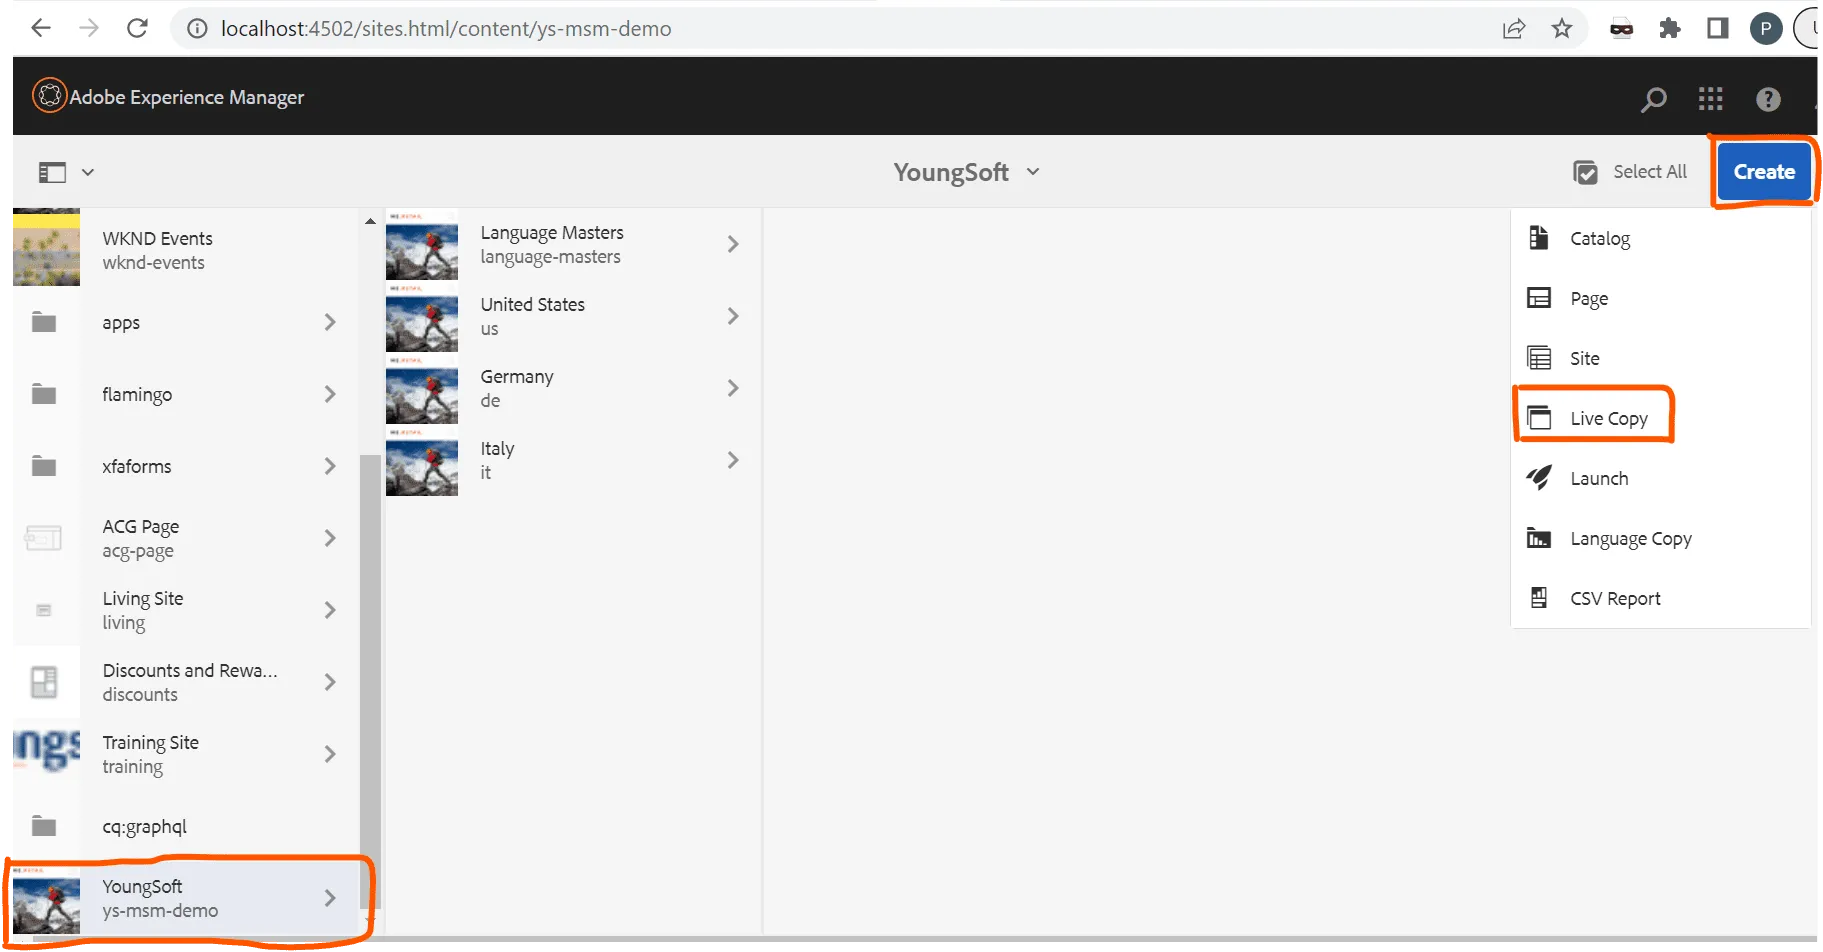Choose Page from the Create menu
Image resolution: width=1823 pixels, height=952 pixels.
point(1660,298)
